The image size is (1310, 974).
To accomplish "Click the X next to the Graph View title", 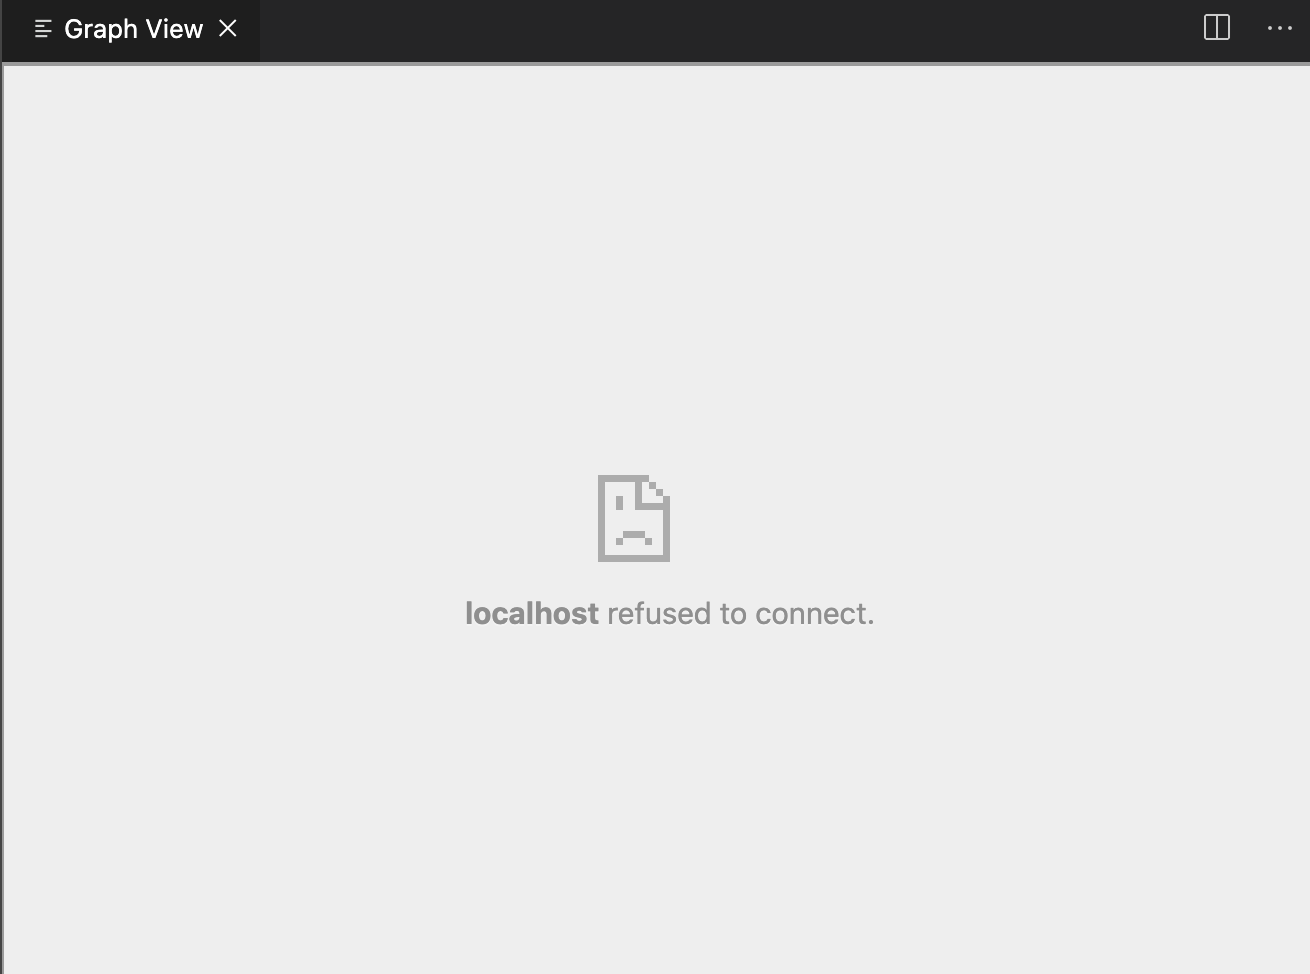I will click(228, 28).
